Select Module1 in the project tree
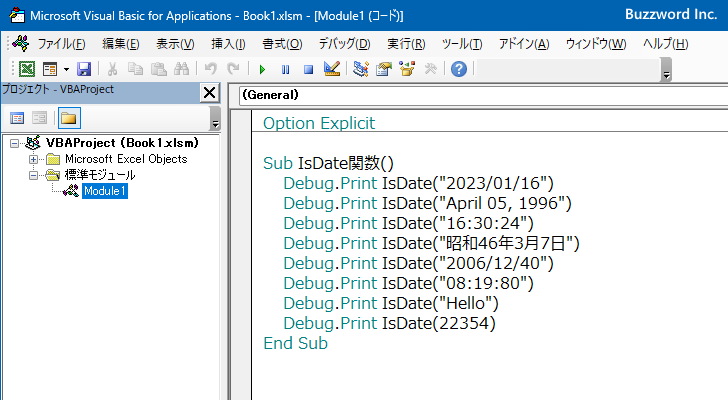 coord(105,191)
